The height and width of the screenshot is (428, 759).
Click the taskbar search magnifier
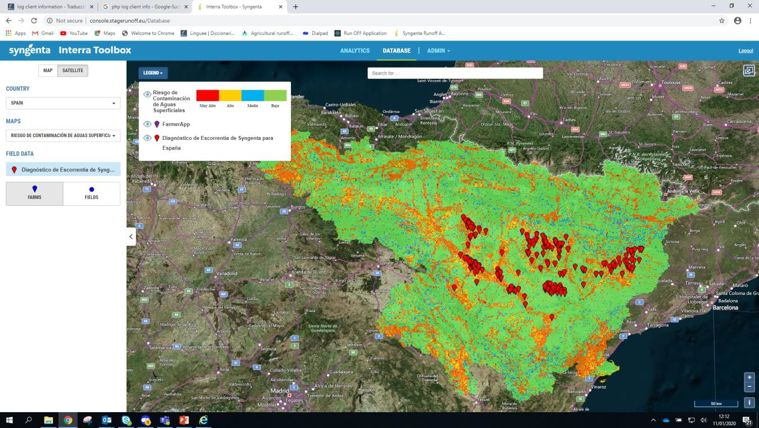click(29, 420)
